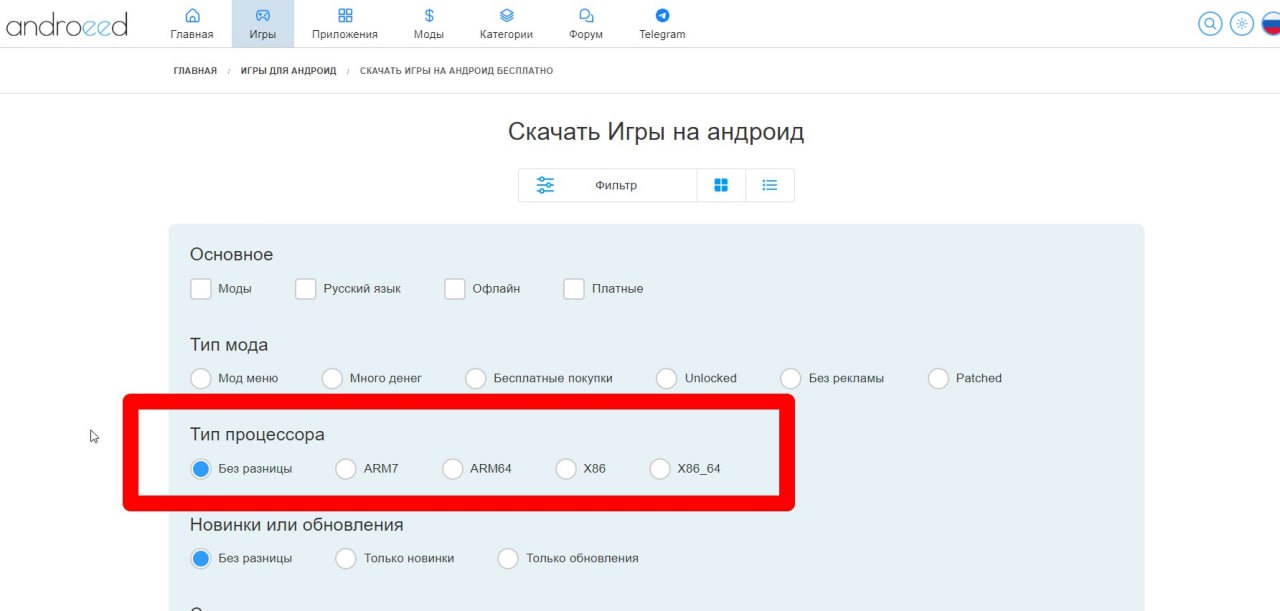Viewport: 1280px width, 611px height.
Task: Select the Мод меню mod type
Action: tap(201, 379)
